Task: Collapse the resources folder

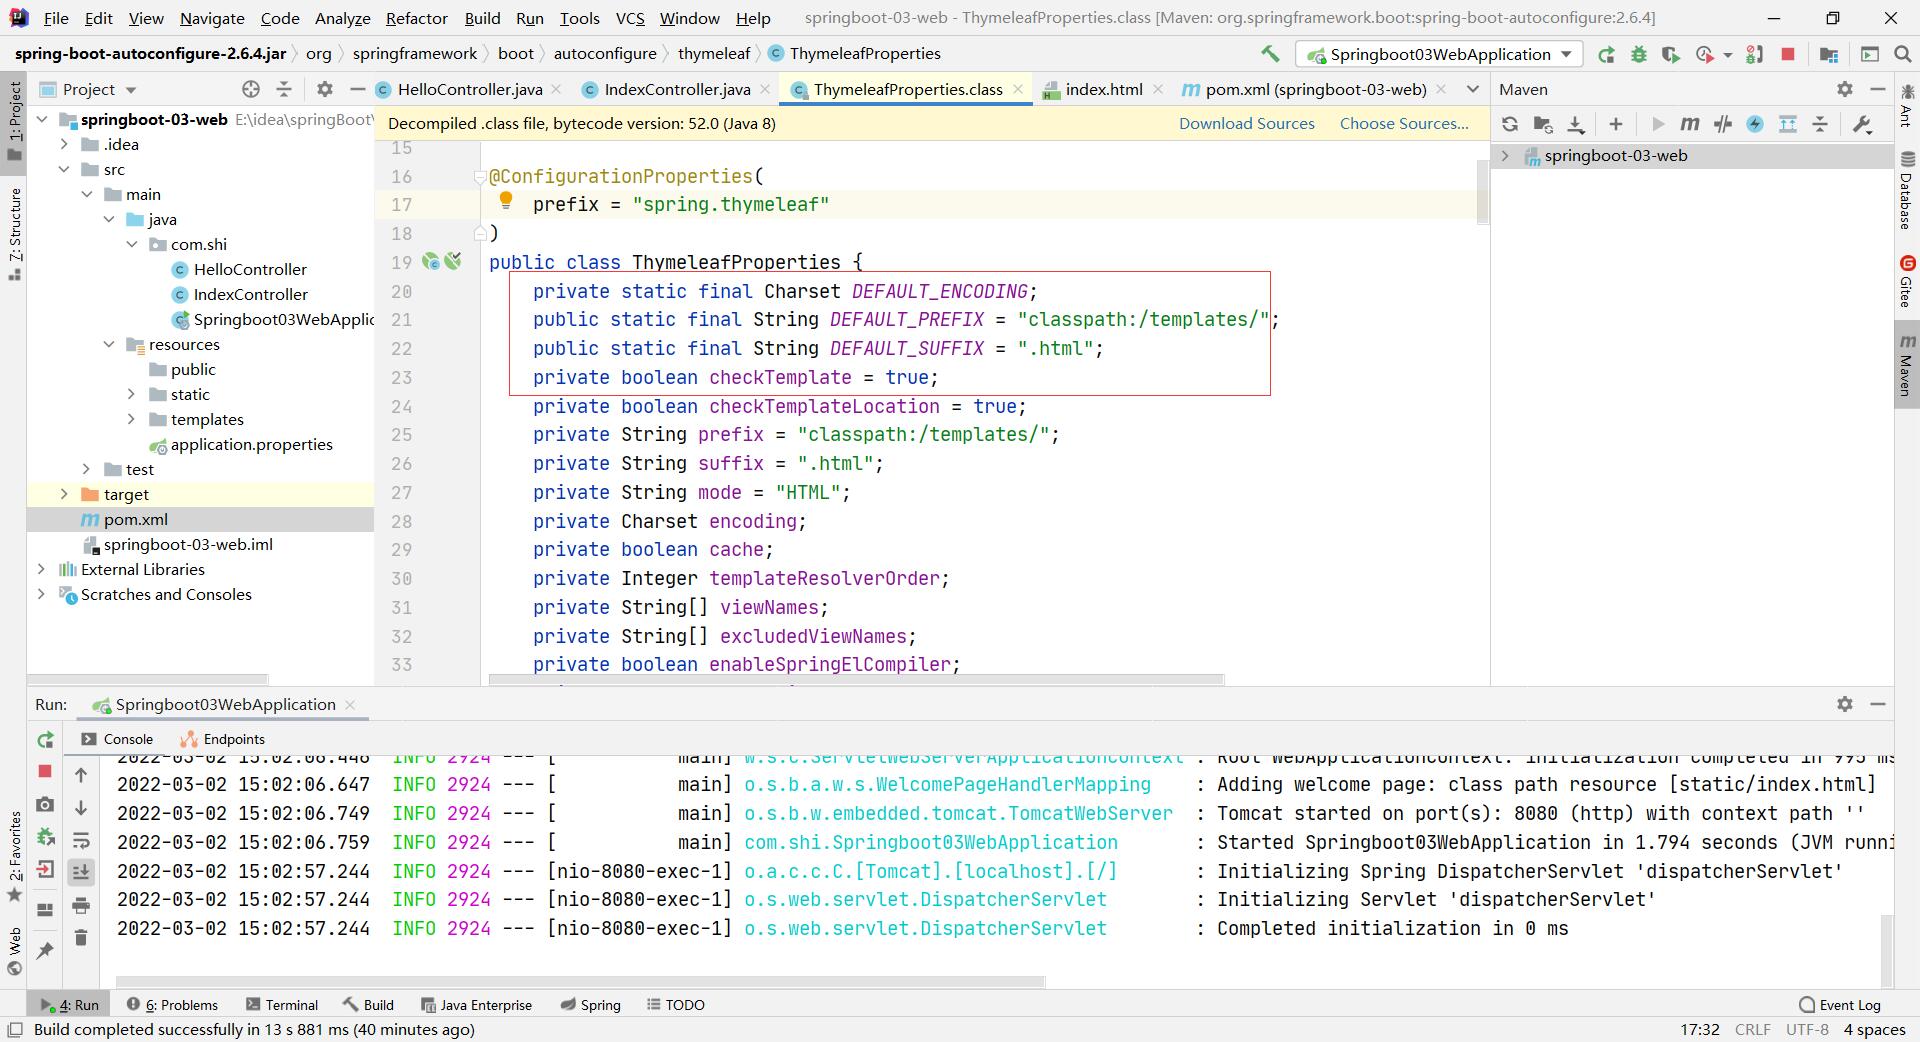Action: pyautogui.click(x=109, y=344)
